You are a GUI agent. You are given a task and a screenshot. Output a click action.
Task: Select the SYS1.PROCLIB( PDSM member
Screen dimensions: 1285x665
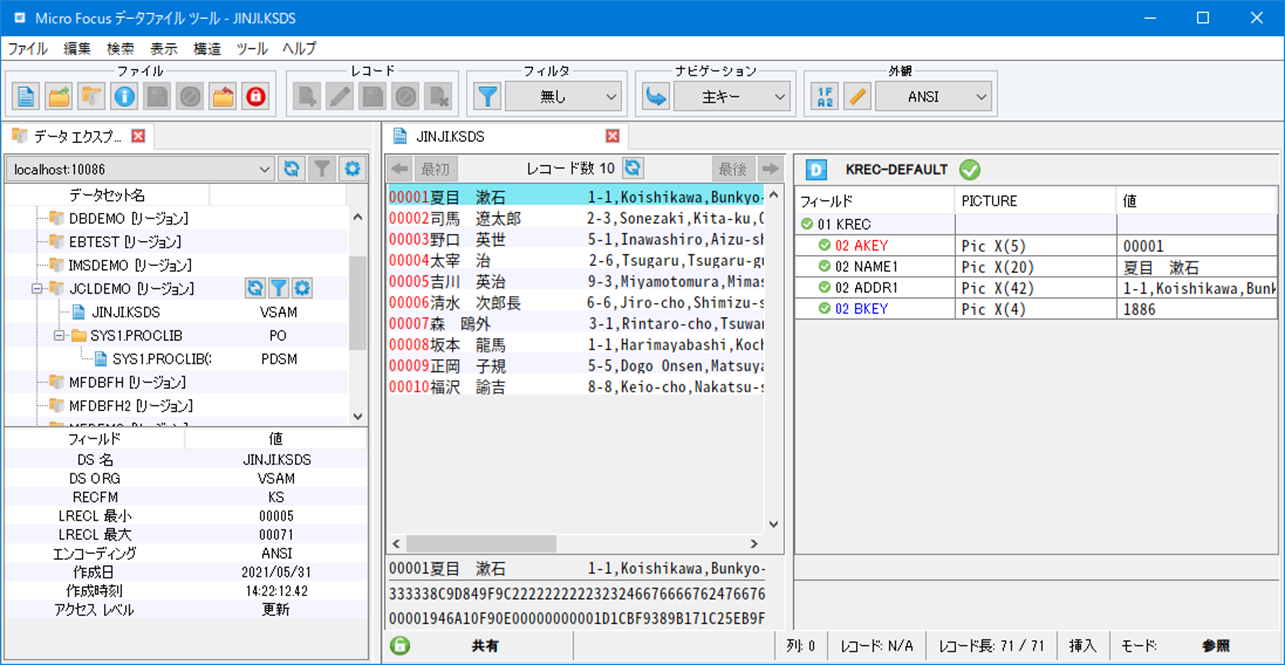coord(162,359)
